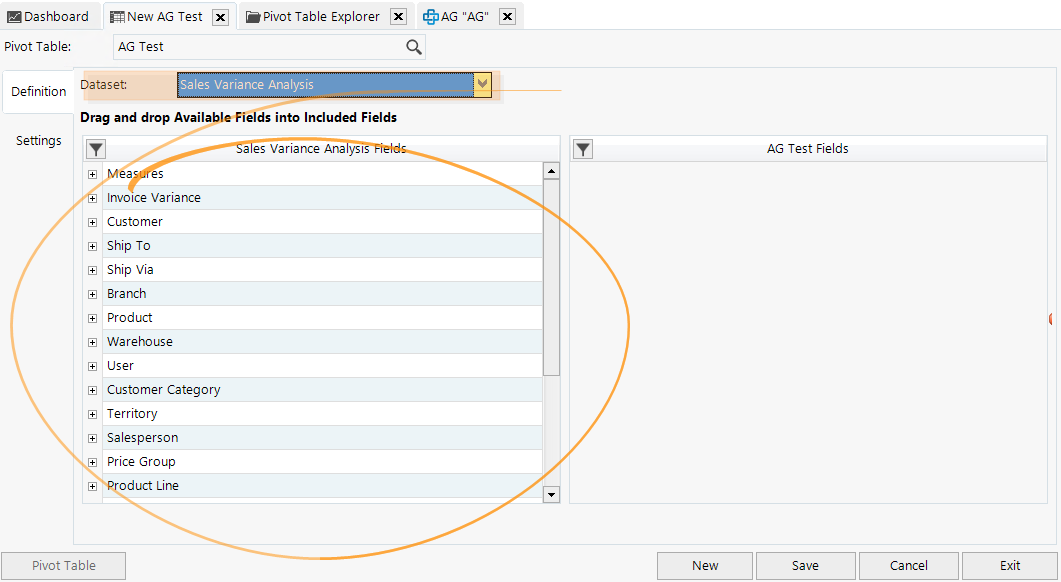Expand the Price Group node
The width and height of the screenshot is (1061, 582).
[x=93, y=463]
